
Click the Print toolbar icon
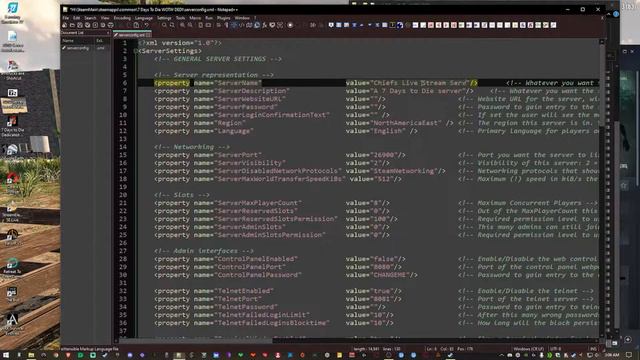pyautogui.click(x=111, y=25)
